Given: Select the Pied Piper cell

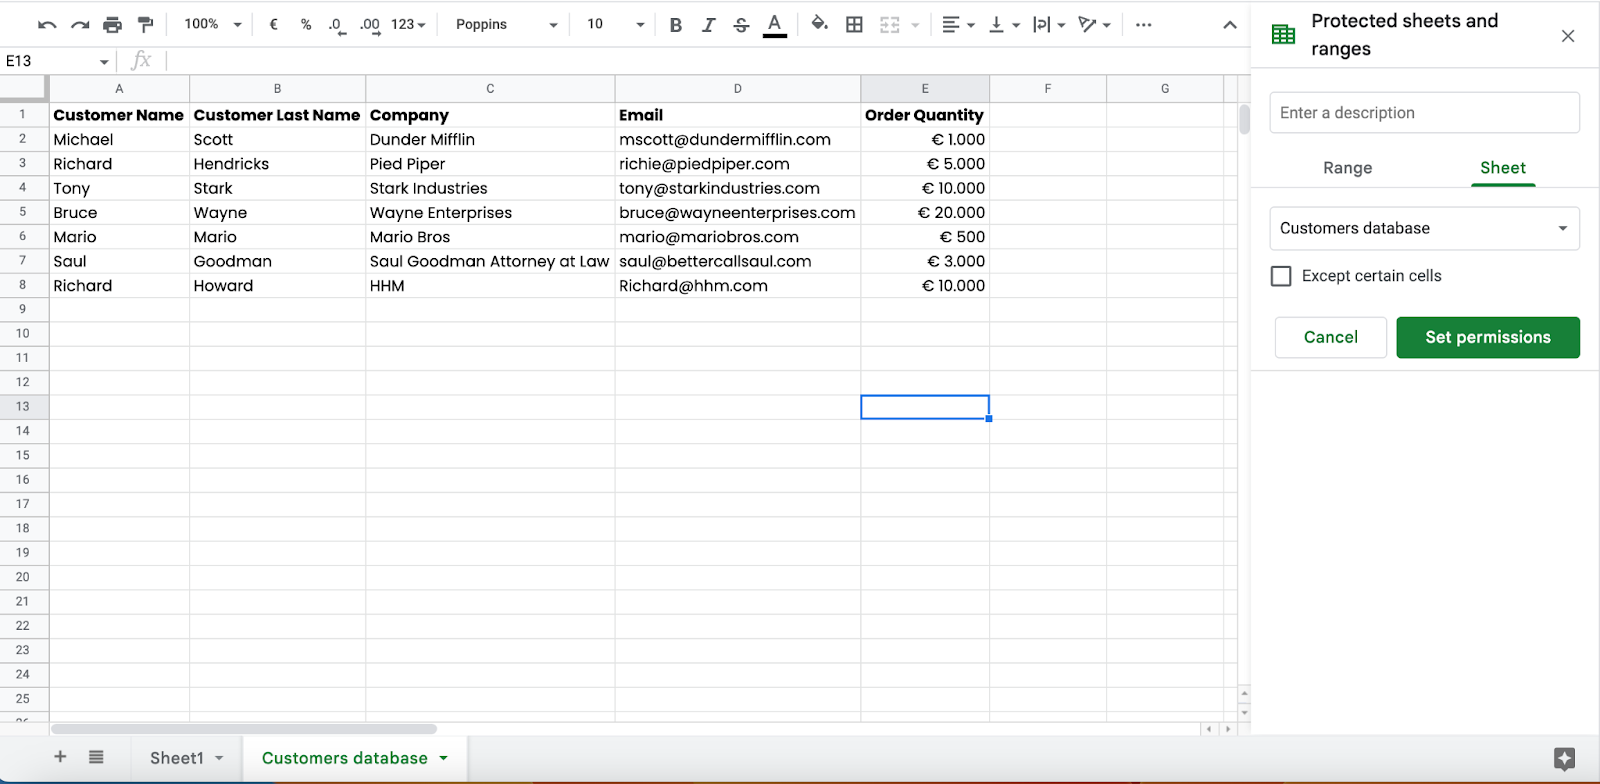Looking at the screenshot, I should [490, 164].
